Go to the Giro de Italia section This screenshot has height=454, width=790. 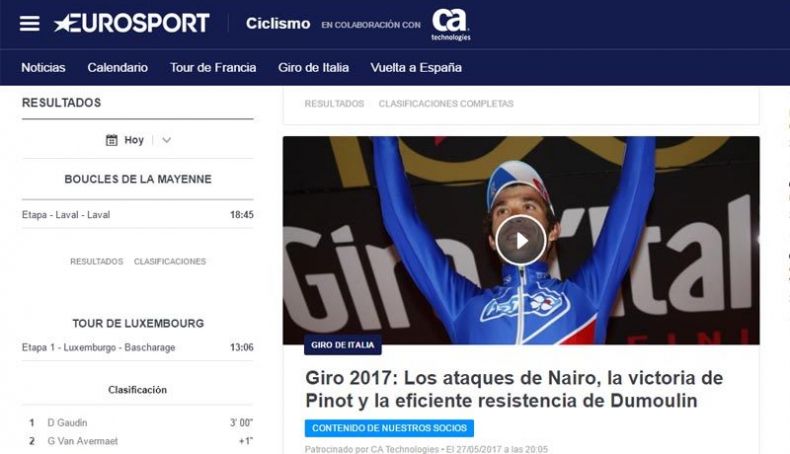313,68
